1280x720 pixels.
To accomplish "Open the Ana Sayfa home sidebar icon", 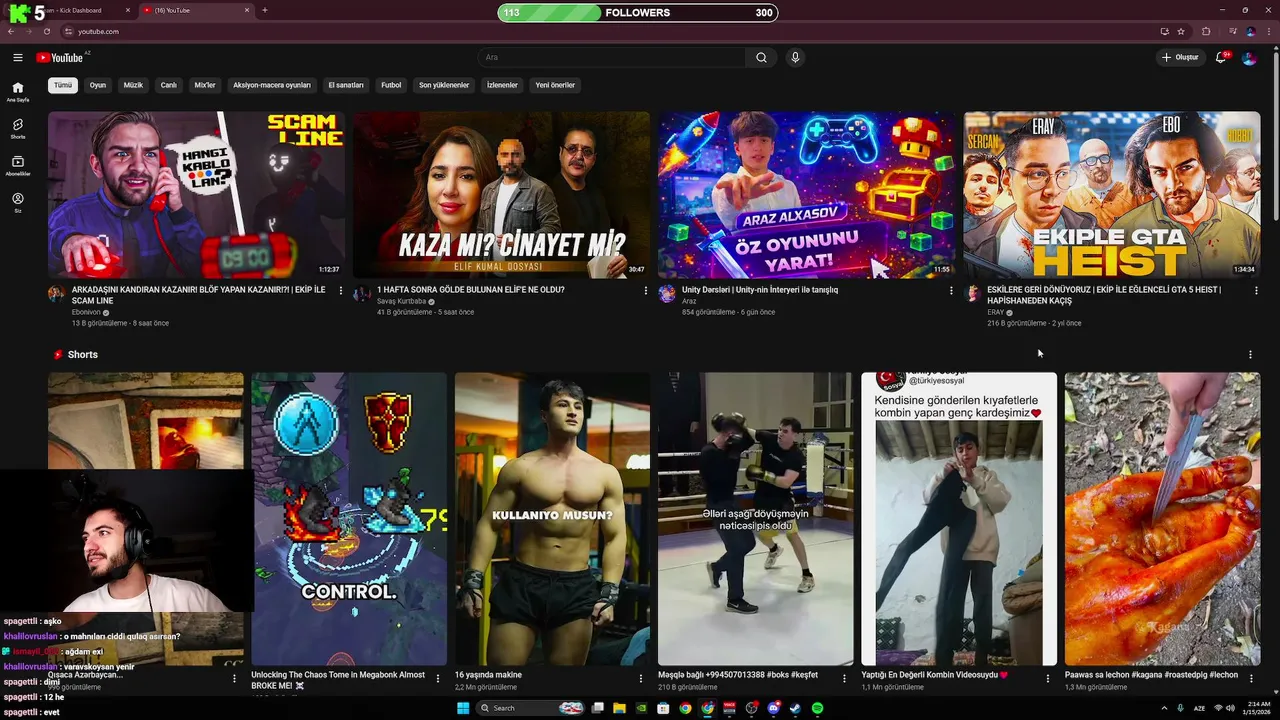I will [x=17, y=92].
